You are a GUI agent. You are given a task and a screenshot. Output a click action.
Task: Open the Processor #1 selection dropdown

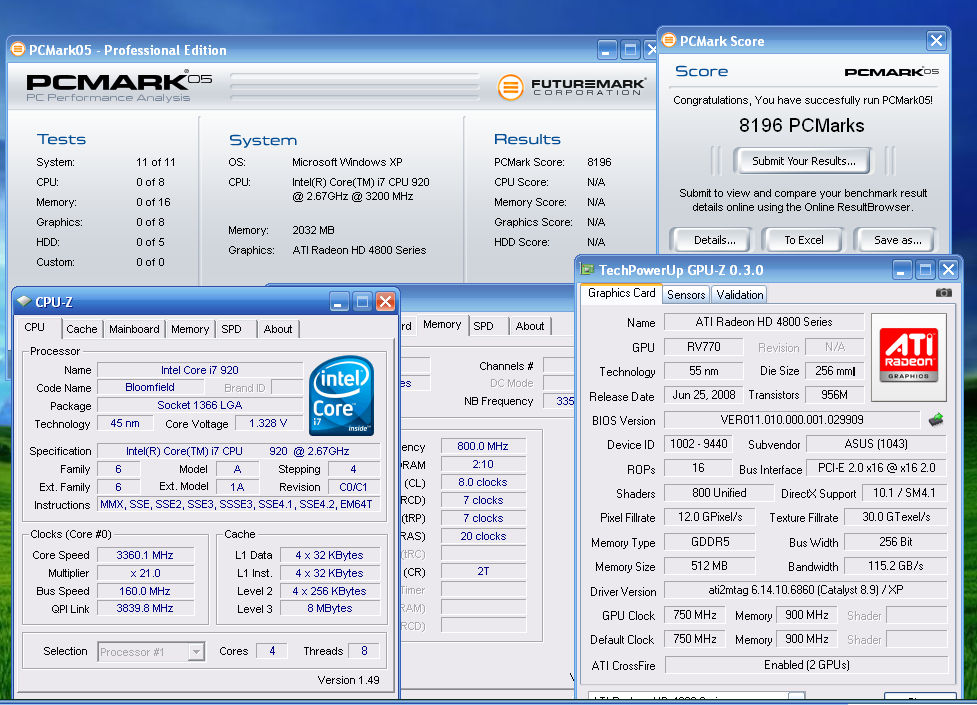[x=196, y=652]
